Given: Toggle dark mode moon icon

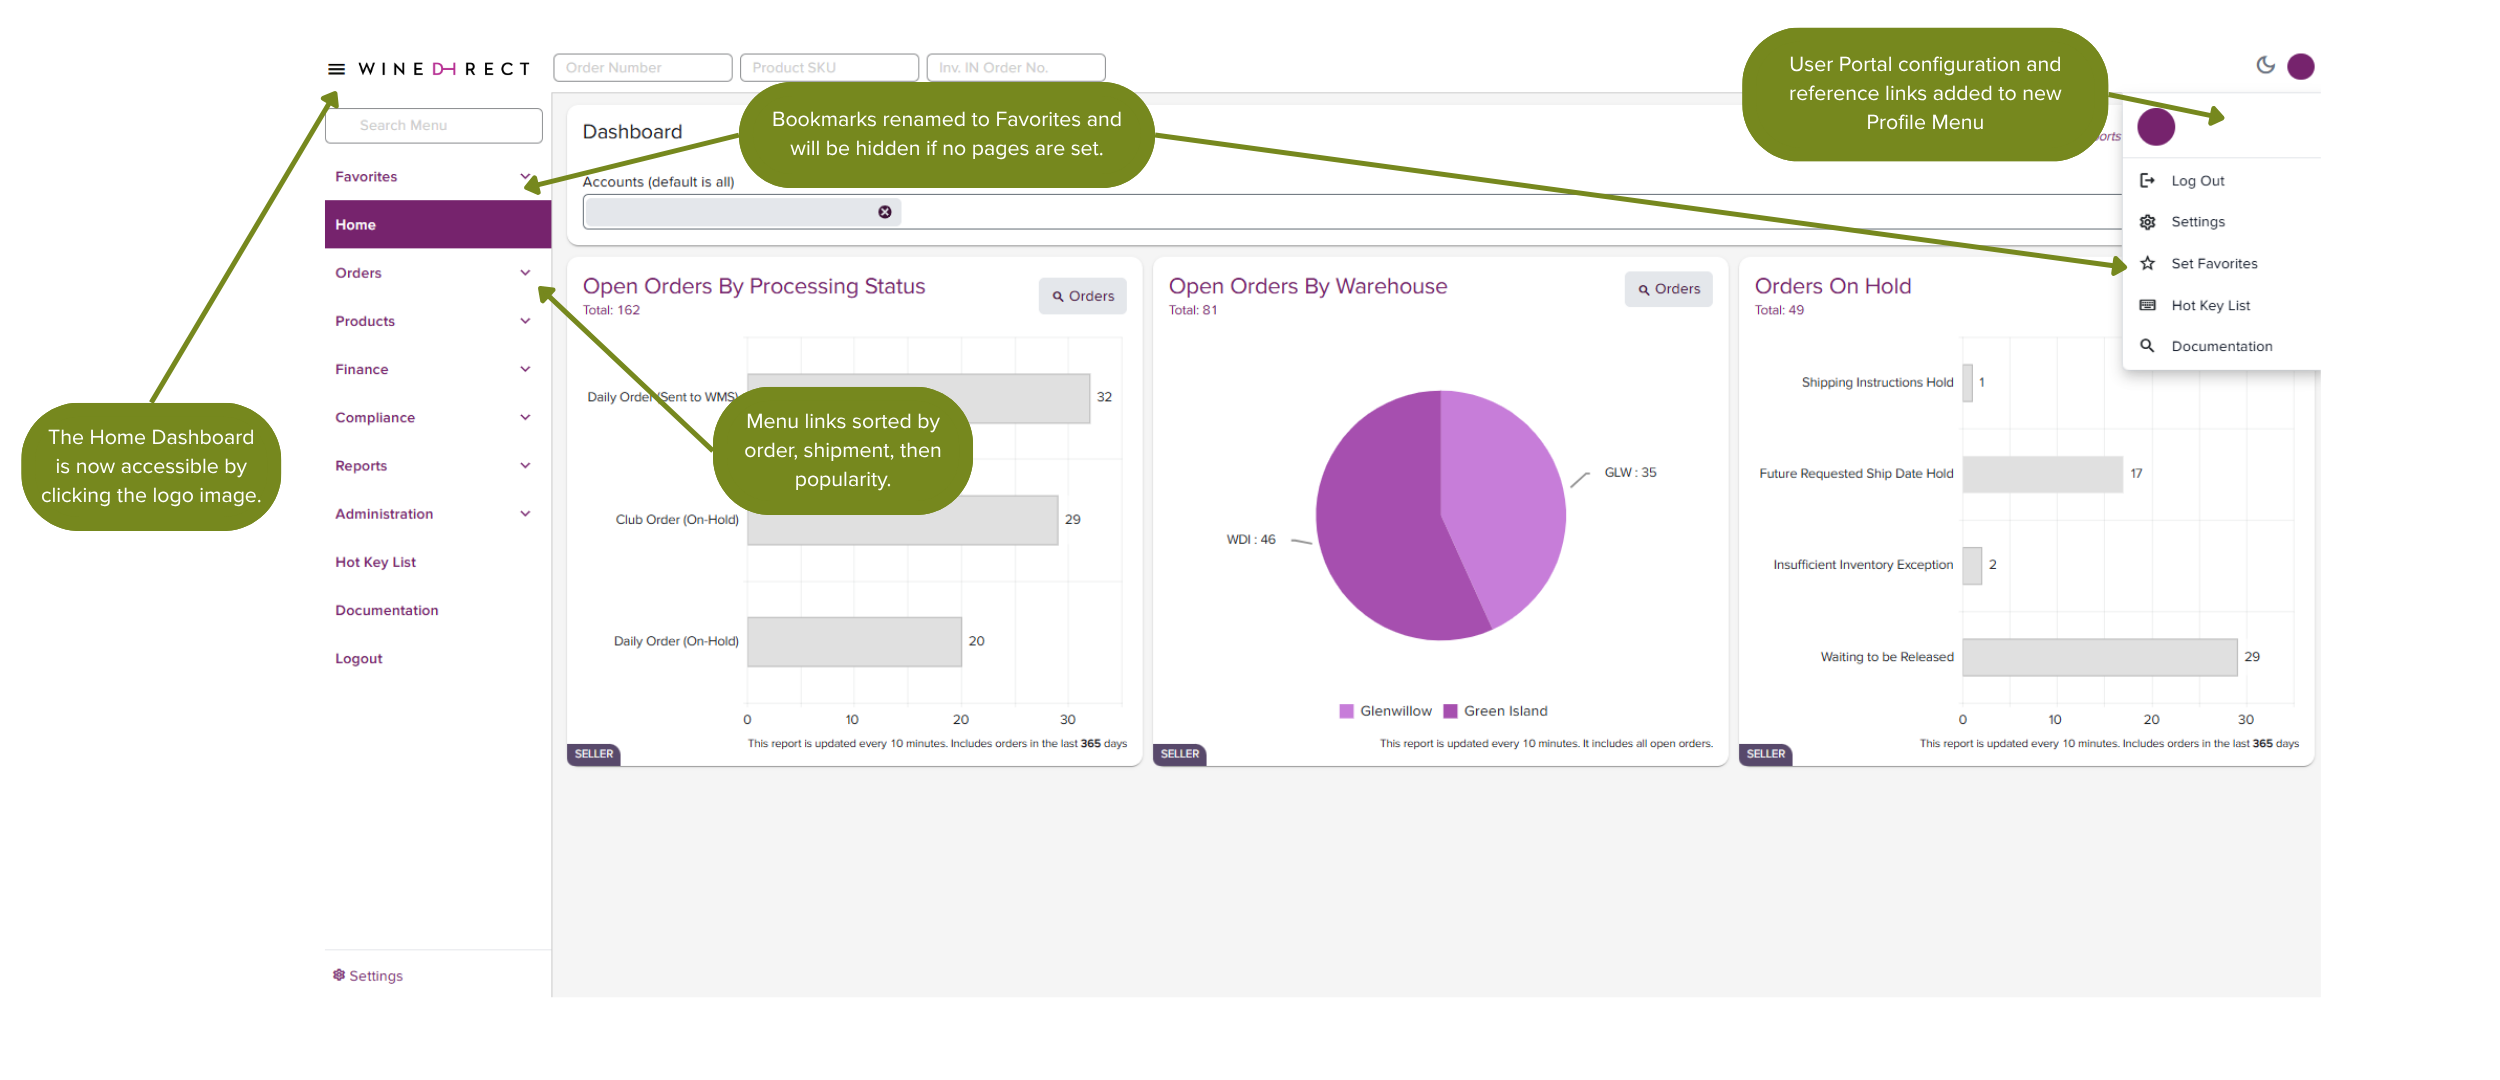Looking at the screenshot, I should 2265,65.
